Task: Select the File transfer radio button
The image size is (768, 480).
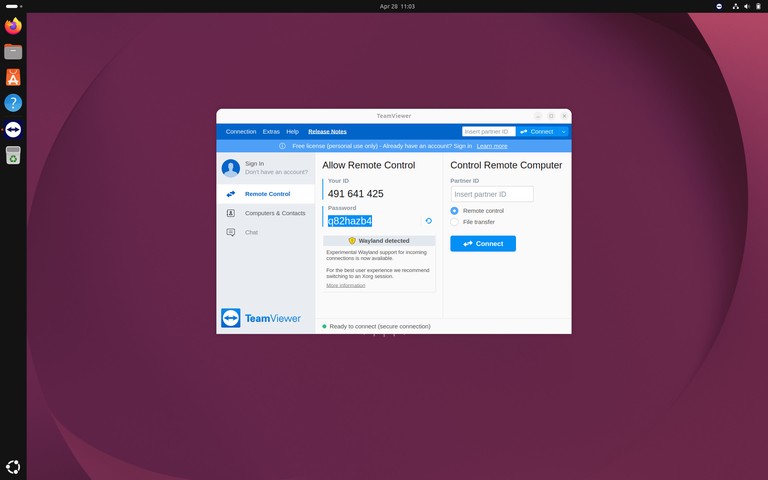Action: [454, 222]
